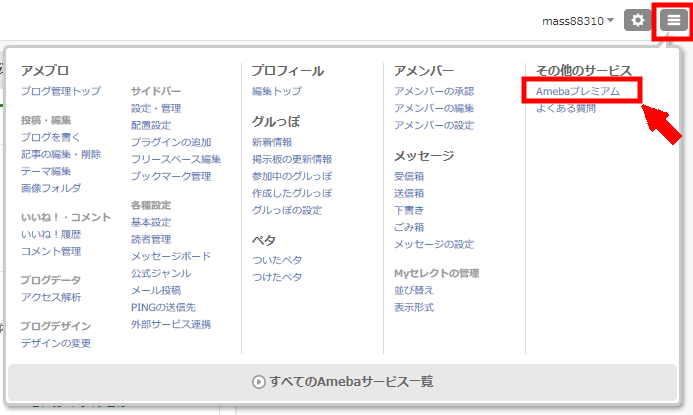Go to ブログ管理トップ
The image size is (693, 415).
point(61,91)
